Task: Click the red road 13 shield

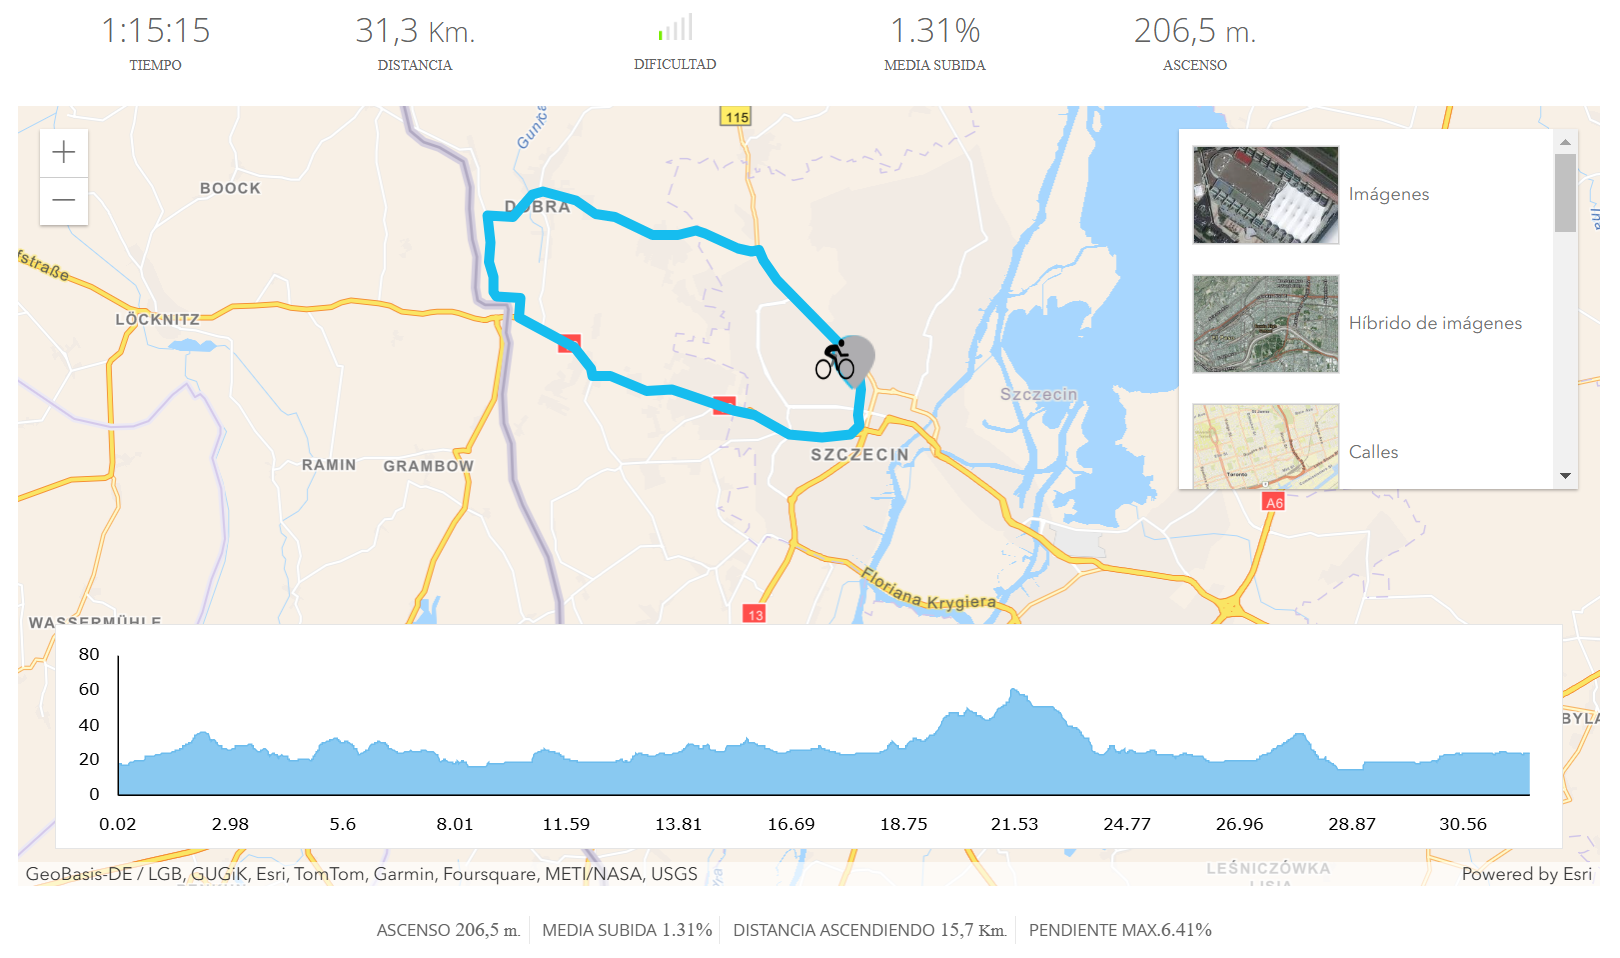Action: [754, 614]
